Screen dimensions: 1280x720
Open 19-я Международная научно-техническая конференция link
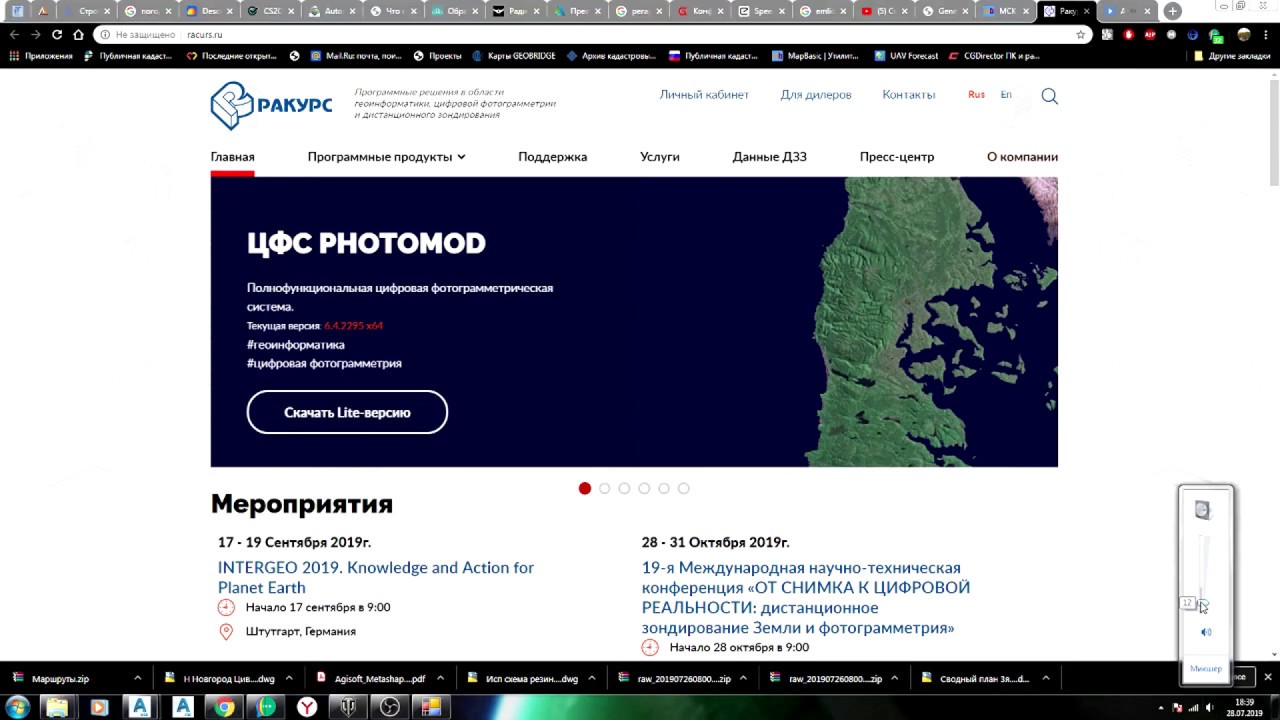(806, 598)
